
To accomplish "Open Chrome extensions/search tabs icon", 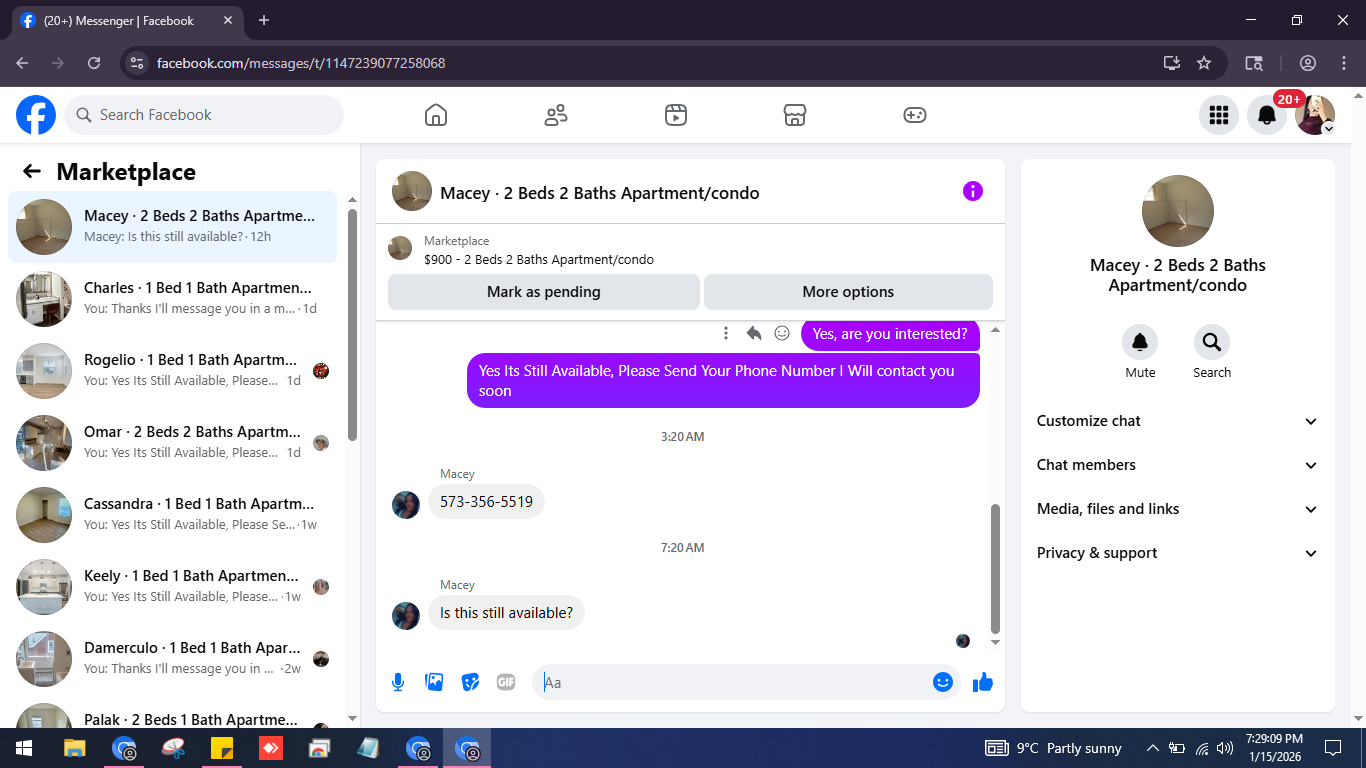I will pos(1254,63).
